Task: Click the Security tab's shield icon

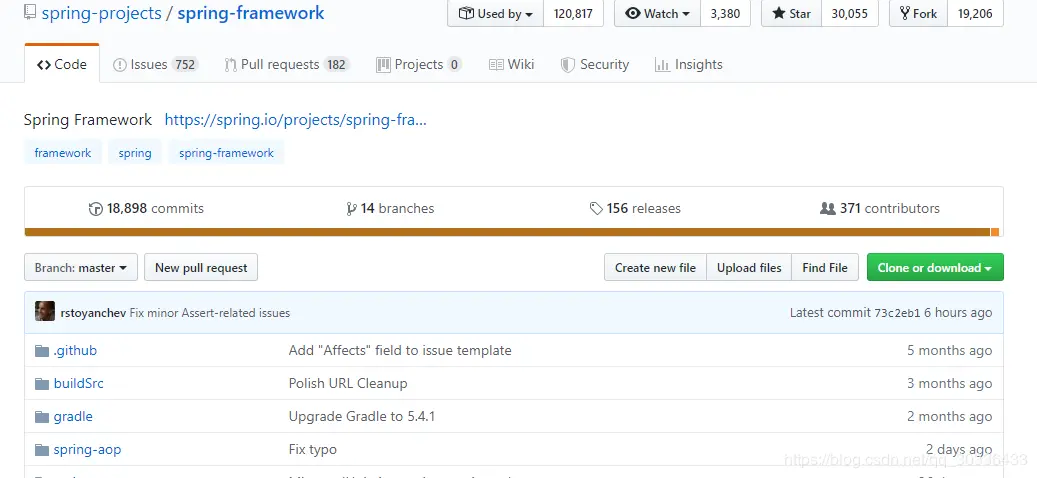Action: pos(567,65)
